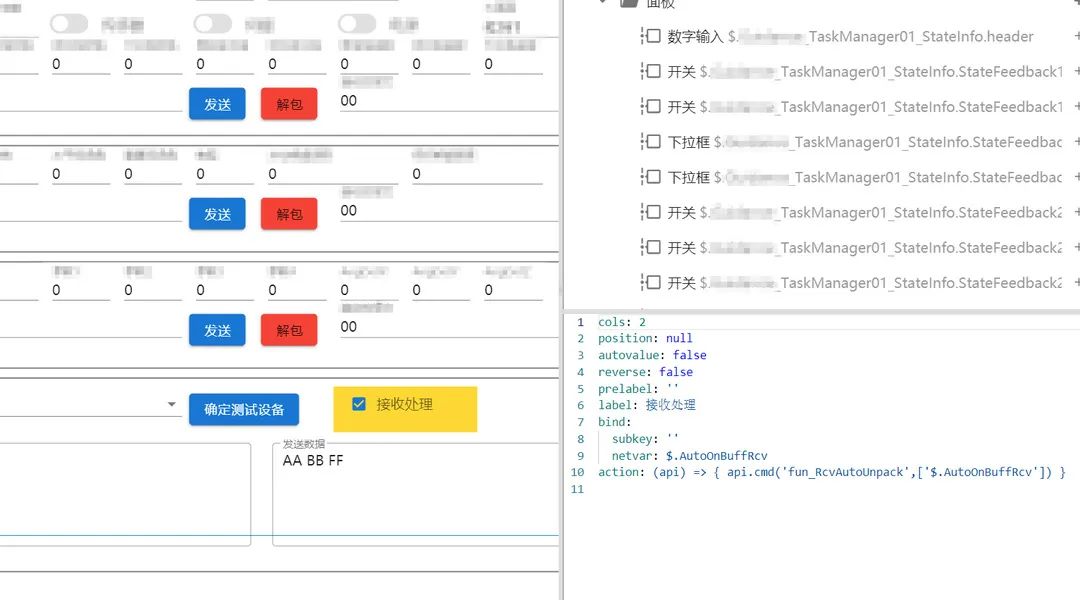Select the first 下拉框 StateFeedback tree row text

(864, 142)
